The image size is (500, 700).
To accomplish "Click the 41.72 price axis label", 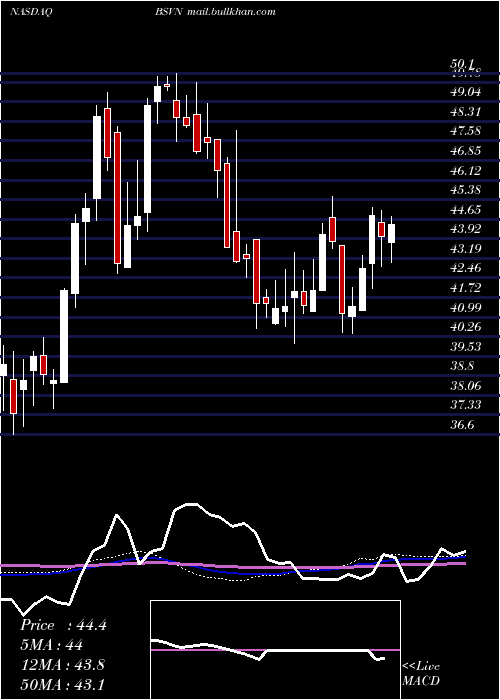I will (466, 288).
